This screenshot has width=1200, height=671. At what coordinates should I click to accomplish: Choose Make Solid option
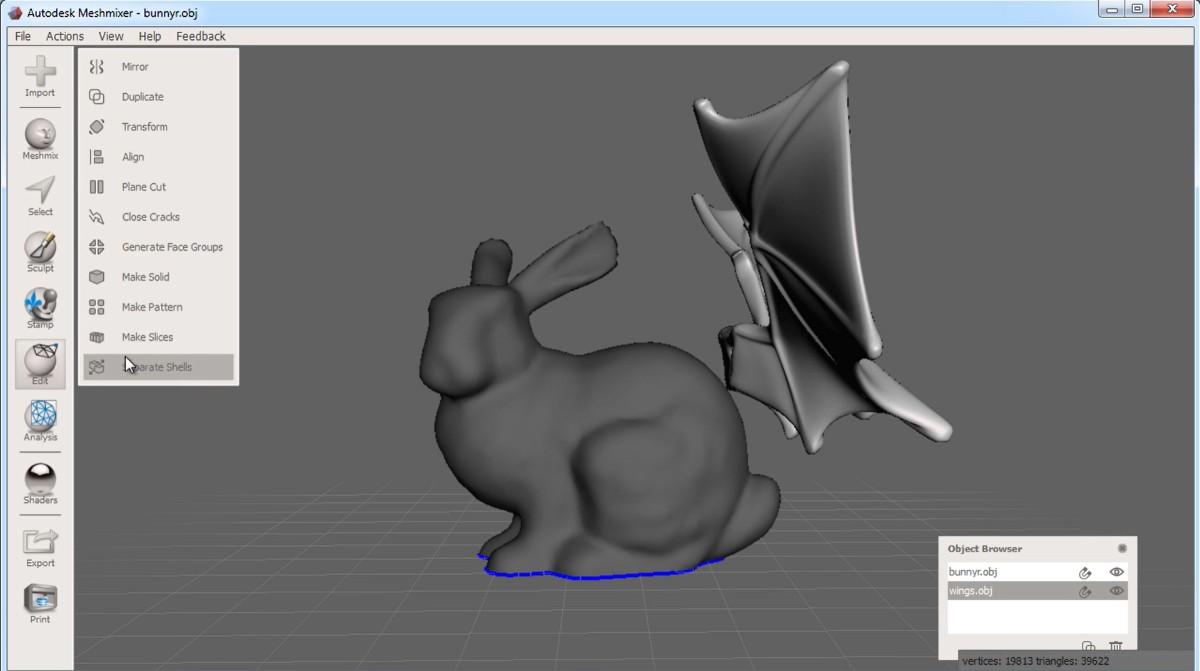click(x=158, y=277)
